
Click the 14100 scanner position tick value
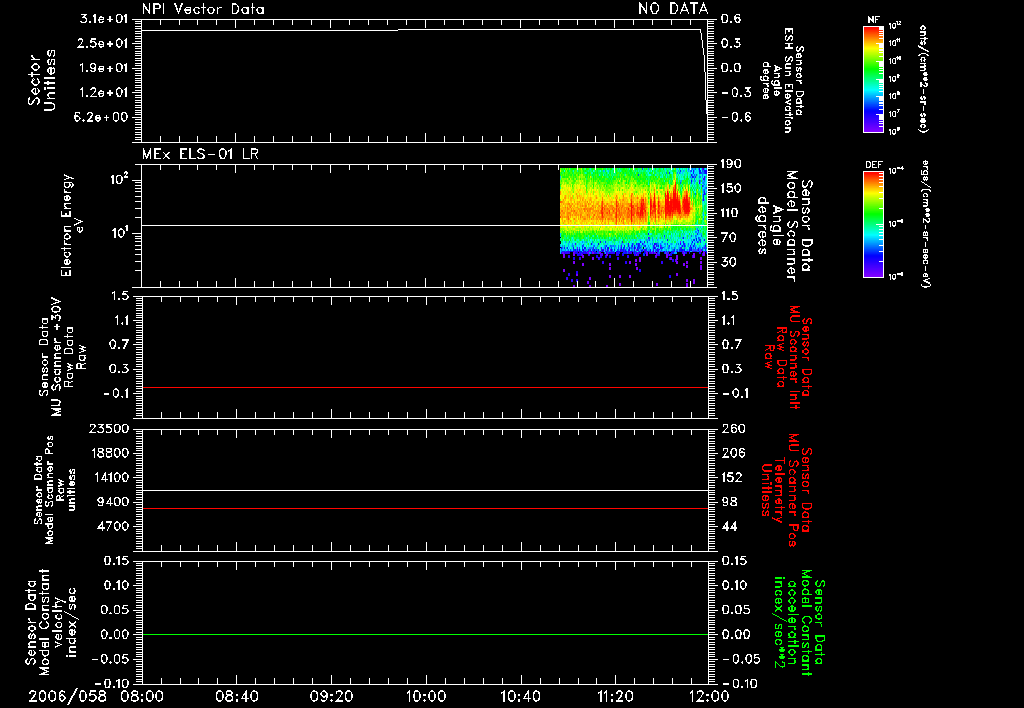109,478
